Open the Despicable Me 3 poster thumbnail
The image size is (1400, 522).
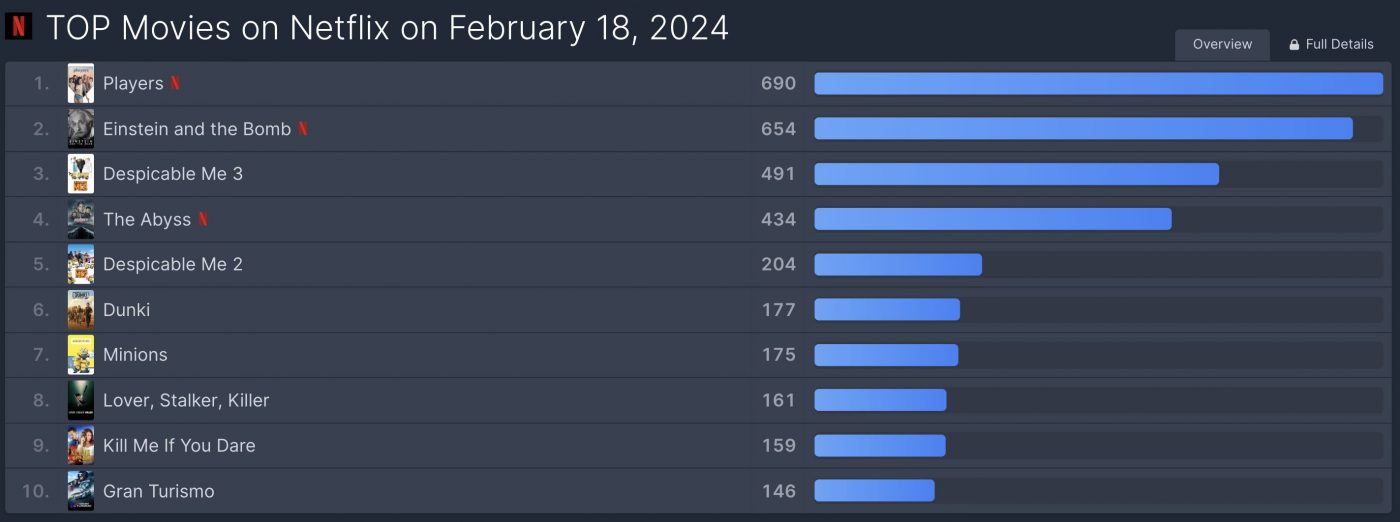[81, 174]
